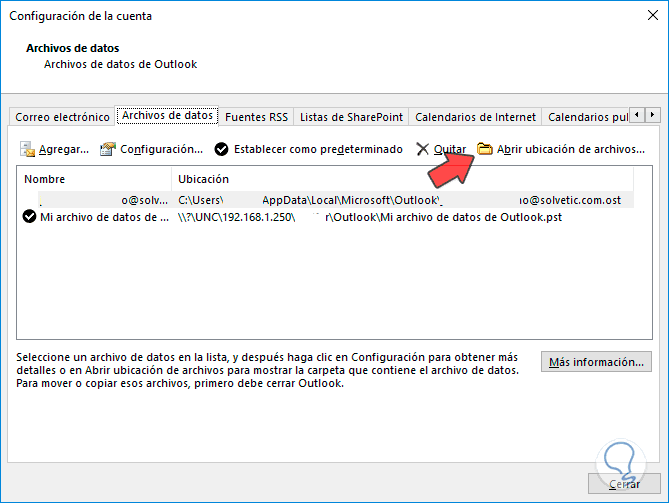Viewport: 669px width, 503px height.
Task: Choose Establecer como predeterminado
Action: (x=308, y=149)
